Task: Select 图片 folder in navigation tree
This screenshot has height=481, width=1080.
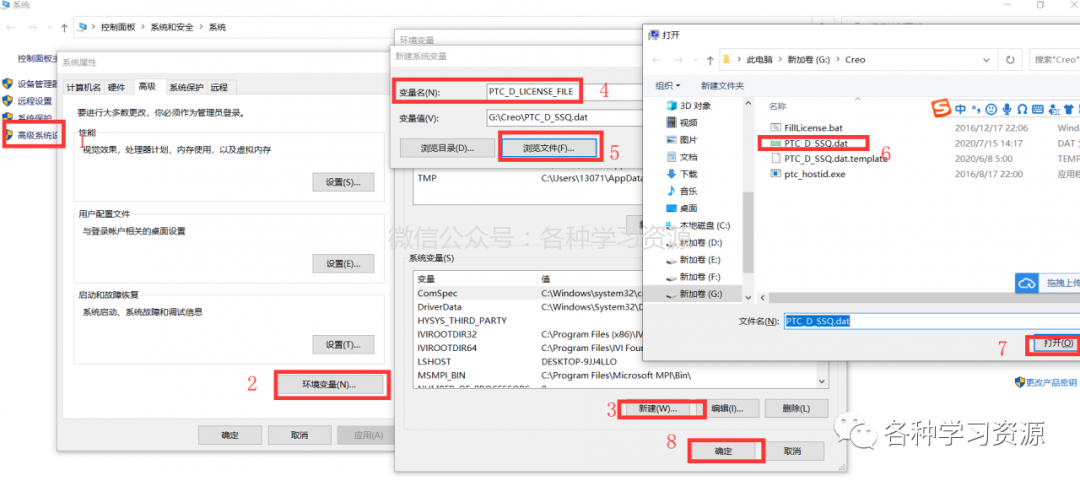Action: coord(681,140)
